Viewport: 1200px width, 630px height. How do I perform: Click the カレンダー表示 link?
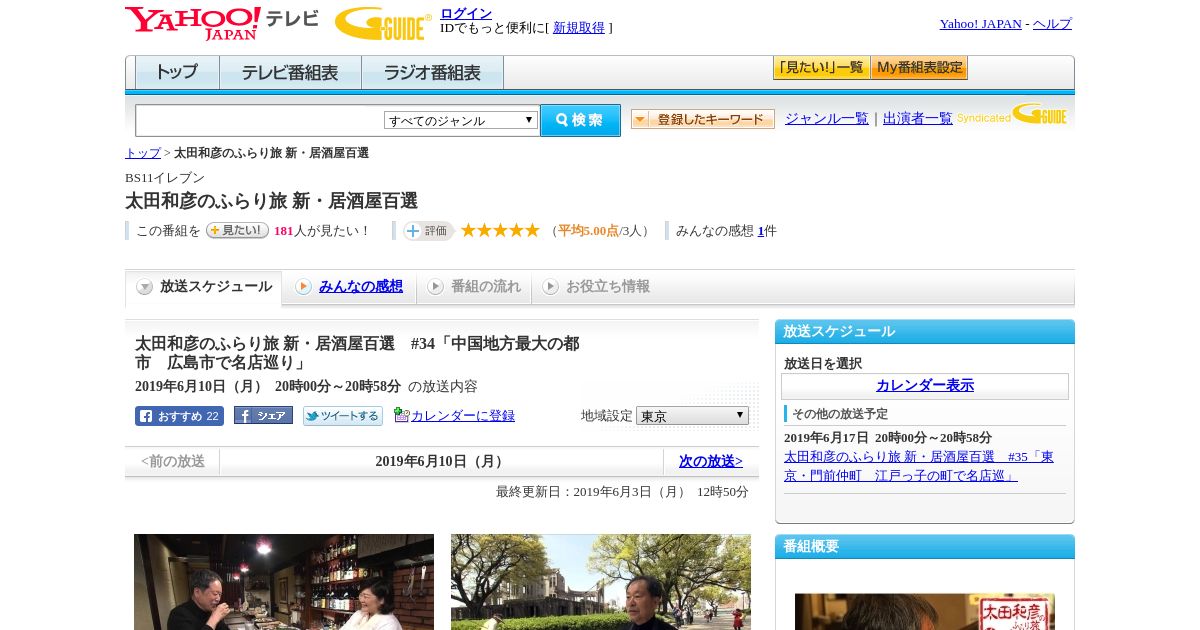(x=925, y=385)
